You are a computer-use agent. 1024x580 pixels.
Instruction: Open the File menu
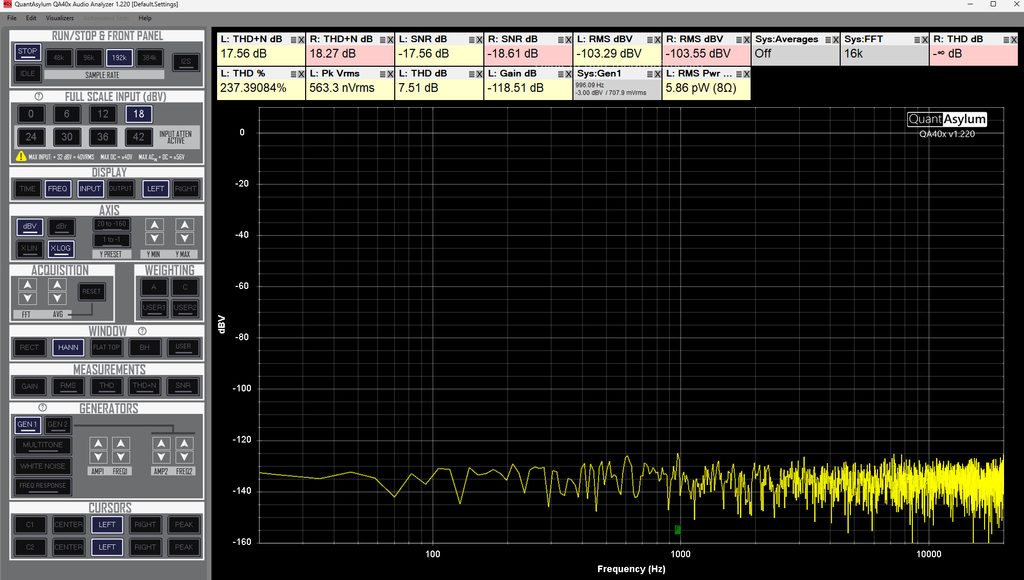(12, 18)
